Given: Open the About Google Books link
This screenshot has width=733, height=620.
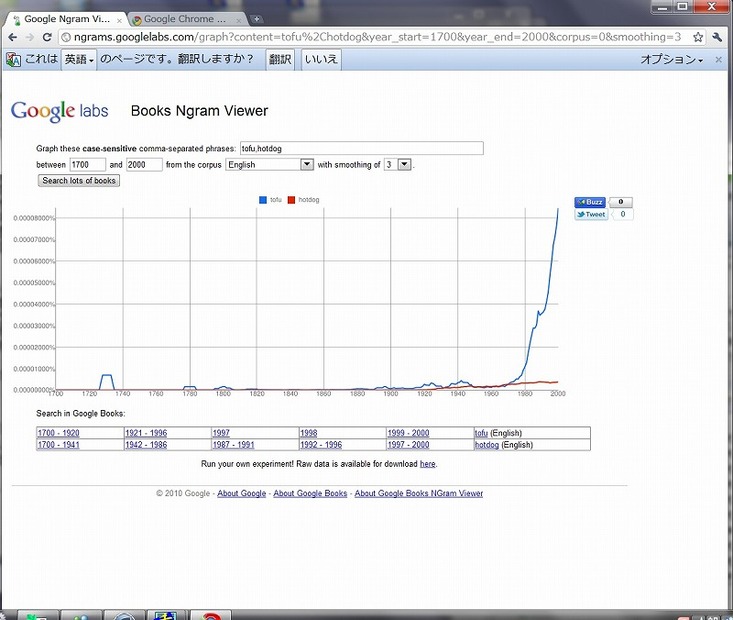Looking at the screenshot, I should 310,493.
